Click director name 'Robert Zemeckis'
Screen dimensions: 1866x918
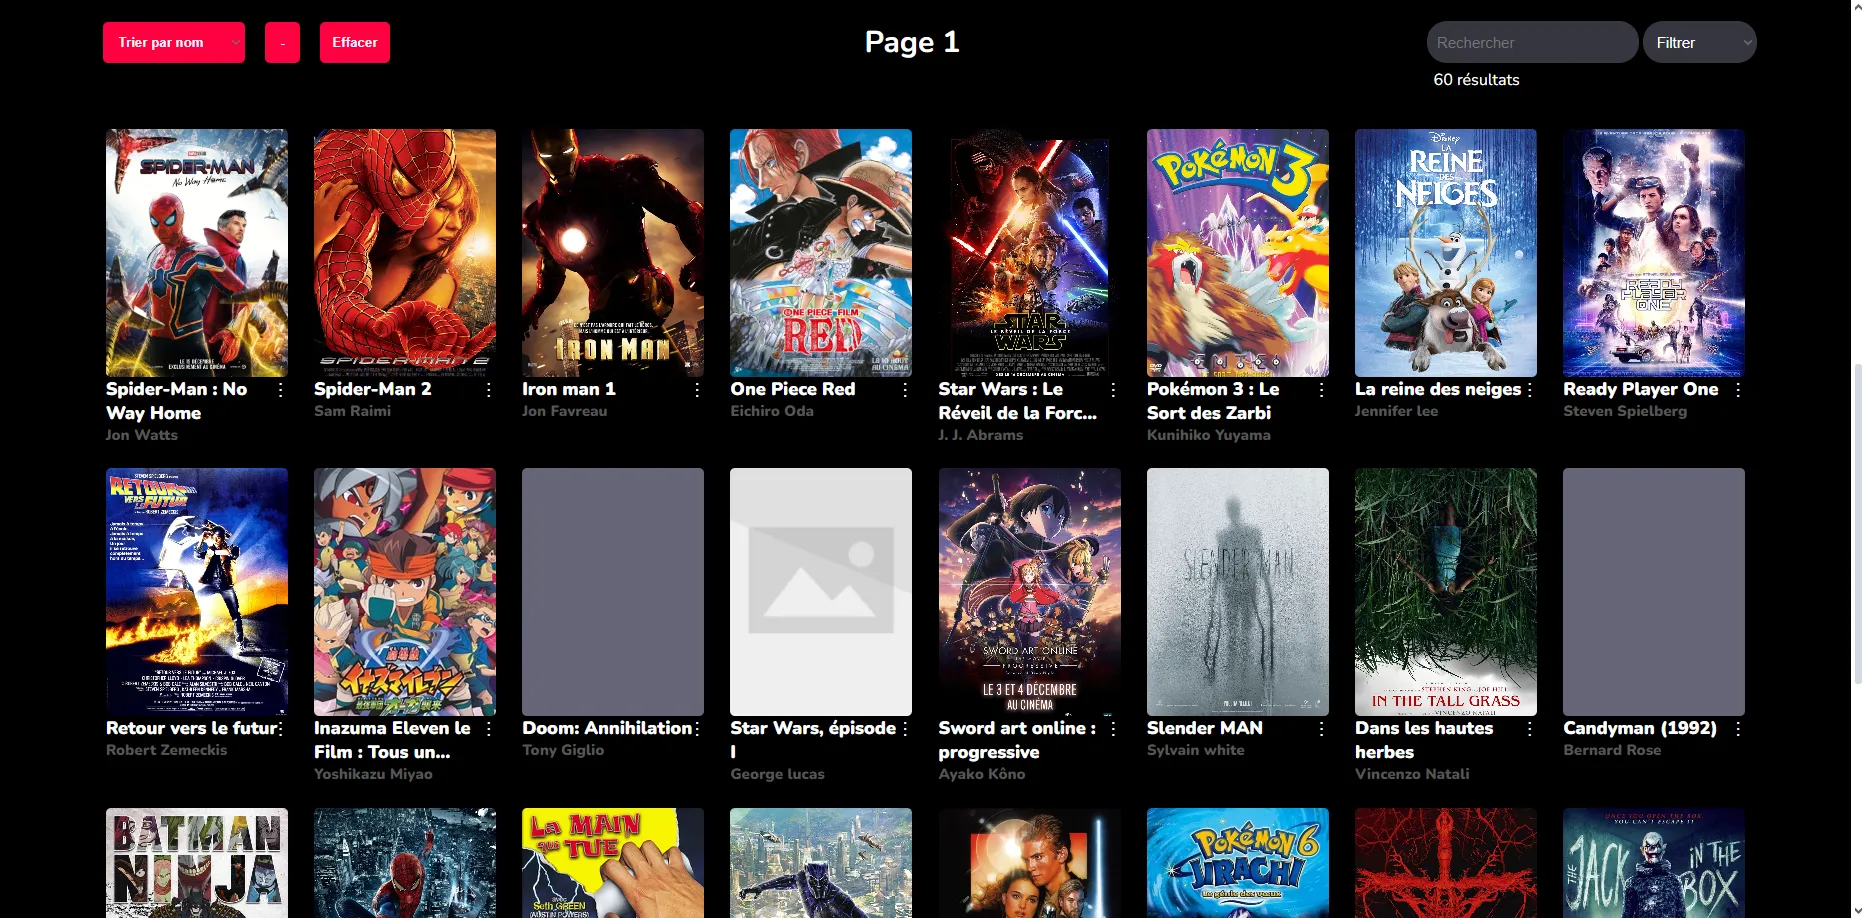tap(167, 750)
